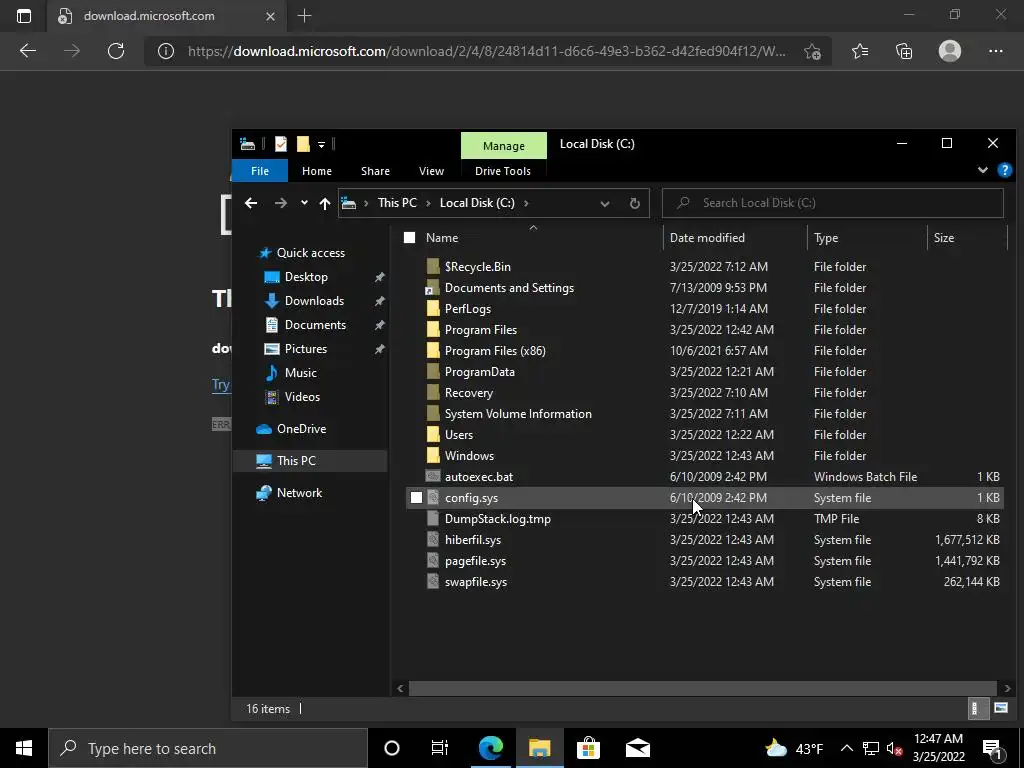This screenshot has width=1024, height=768.
Task: Switch to large icons view in status bar
Action: point(1000,709)
